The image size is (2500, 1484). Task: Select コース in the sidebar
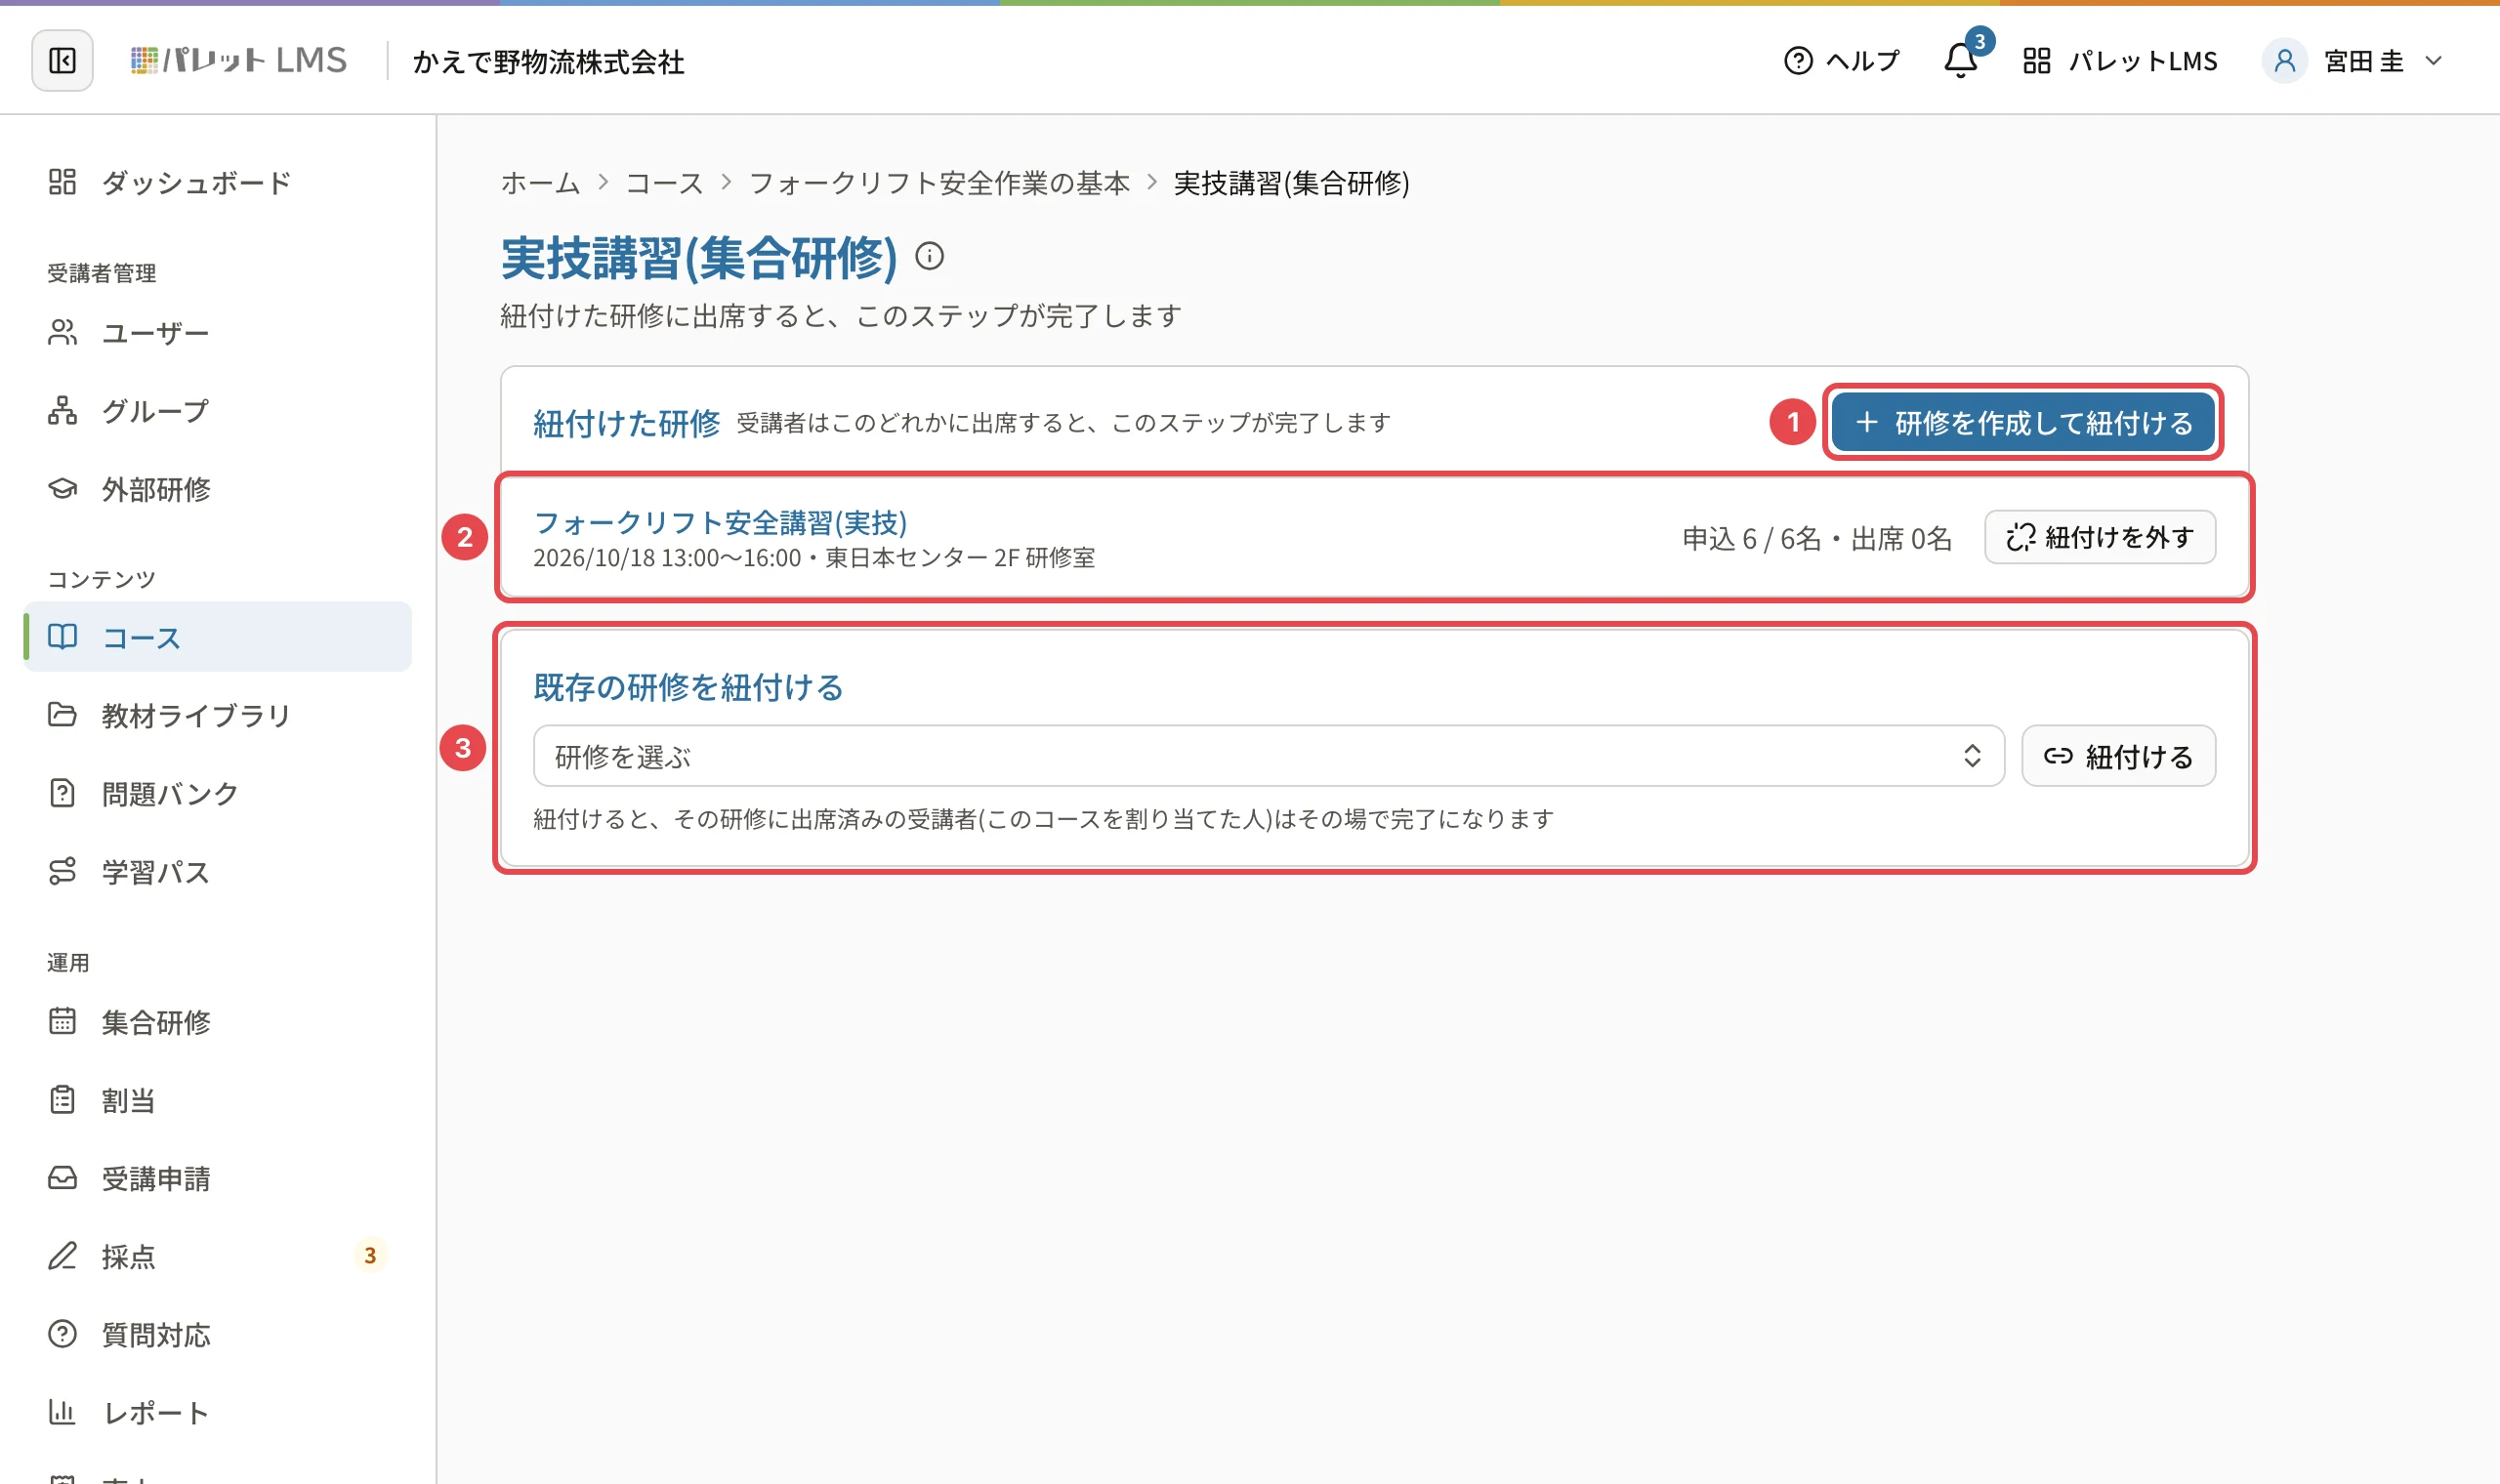click(218, 637)
